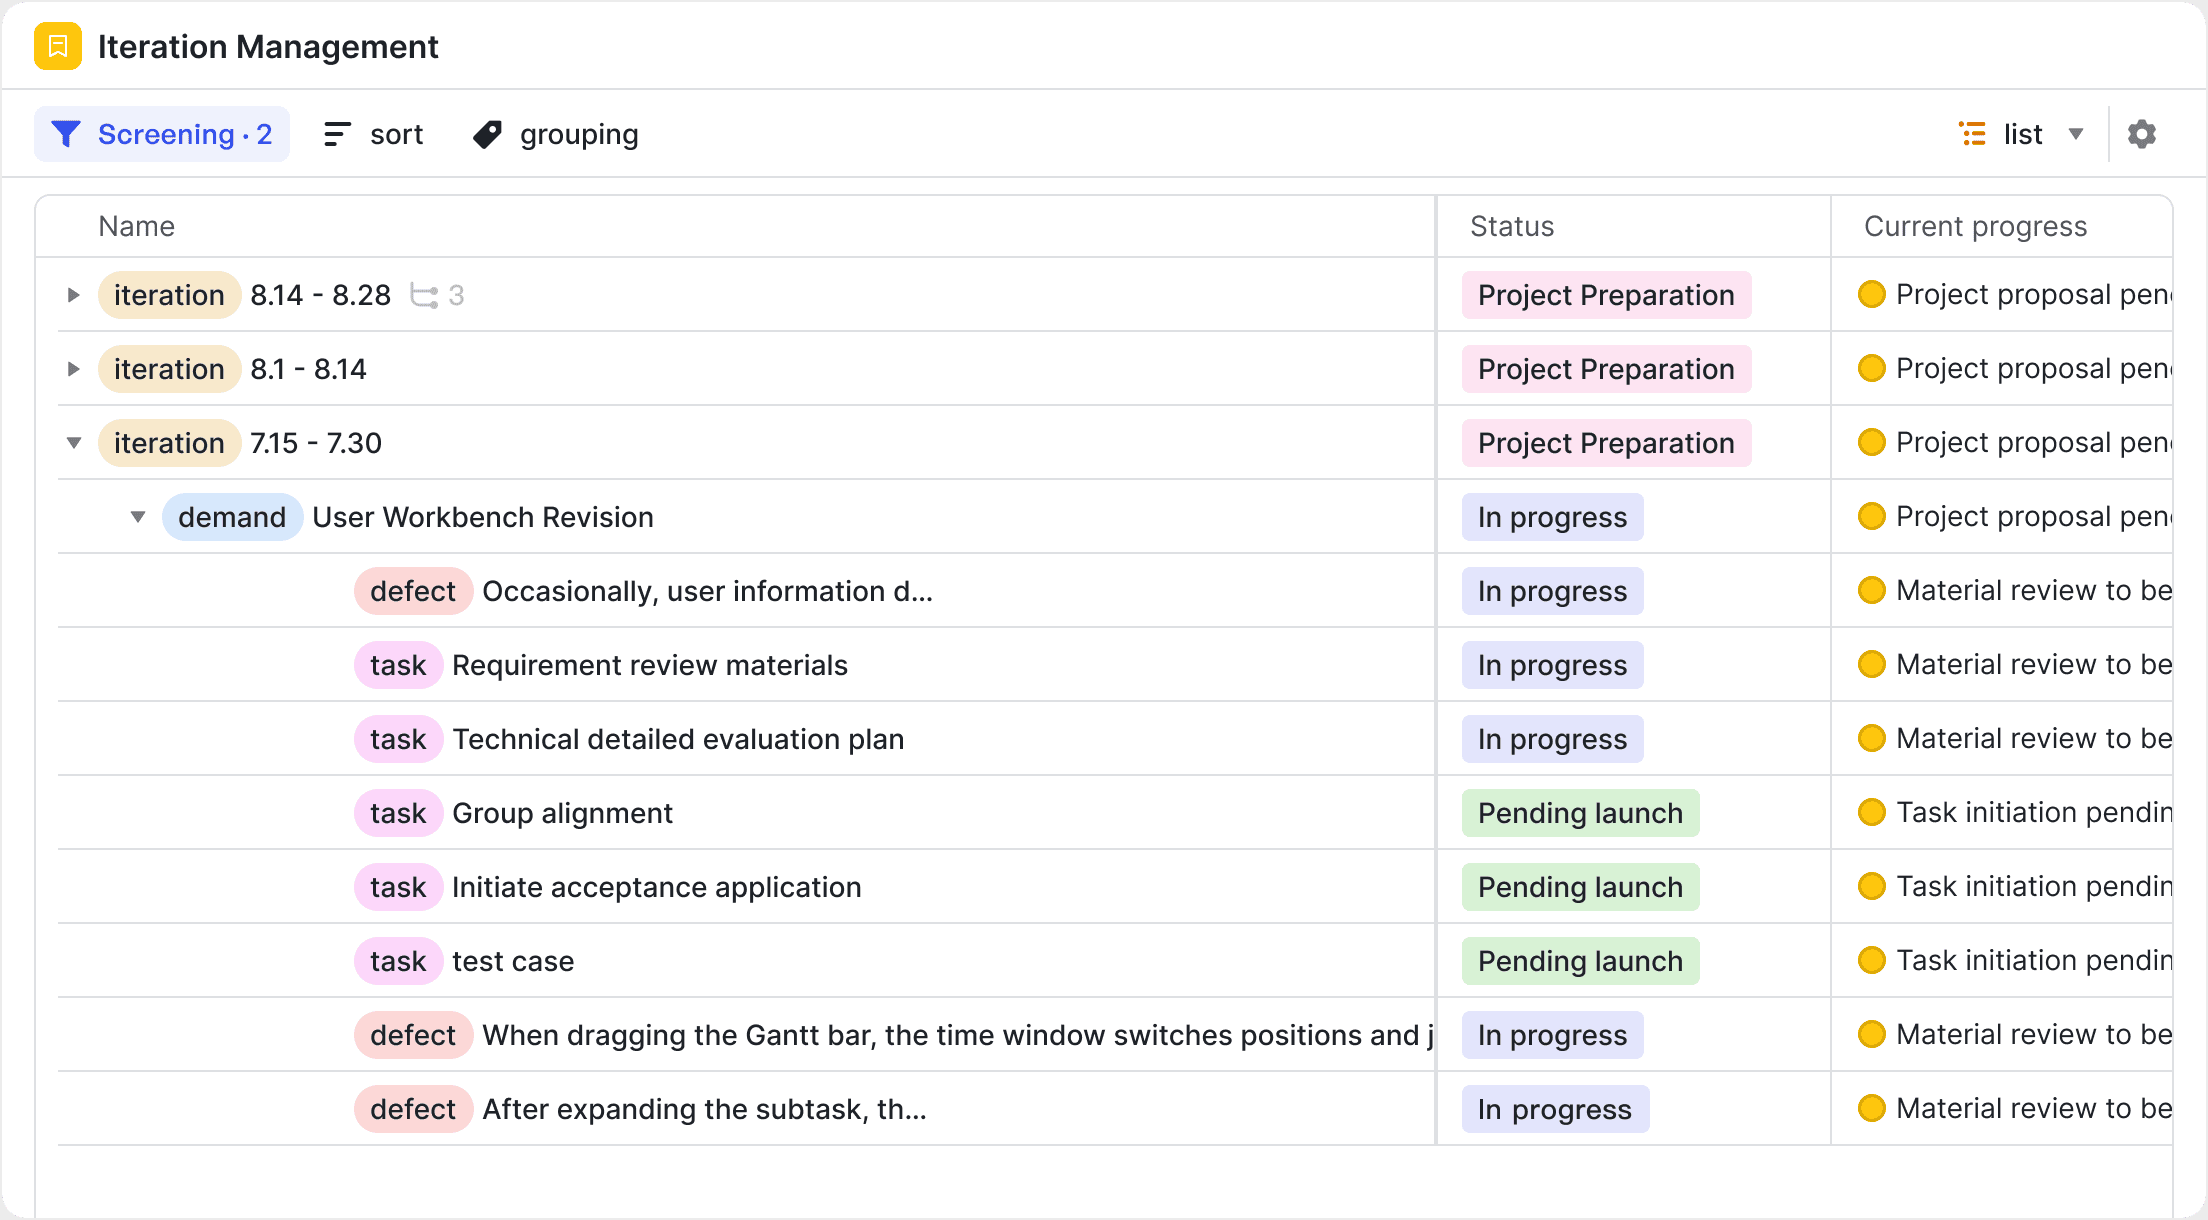Screen dimensions: 2208x1220
Task: Click the yellow status dot next to Task initiation pending
Action: click(1871, 812)
